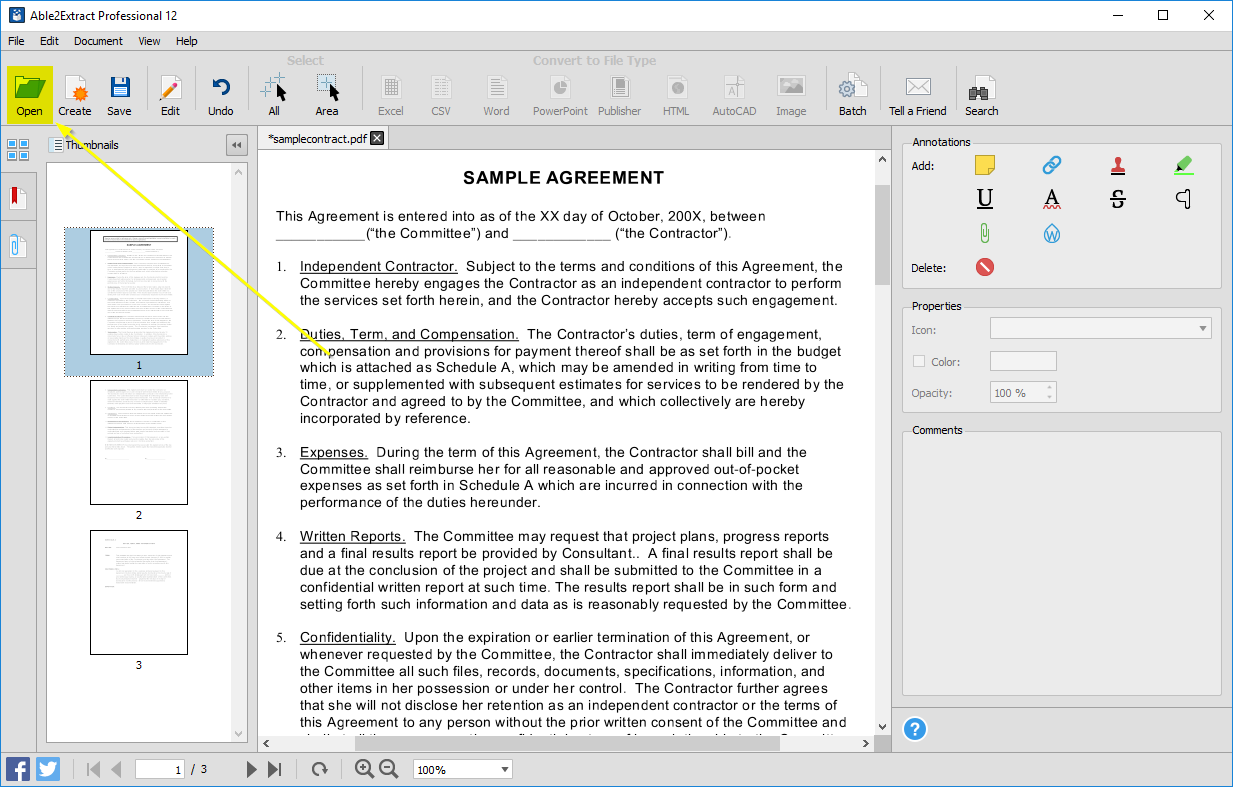Open the 100% zoom dropdown
The height and width of the screenshot is (787, 1233).
click(x=463, y=770)
